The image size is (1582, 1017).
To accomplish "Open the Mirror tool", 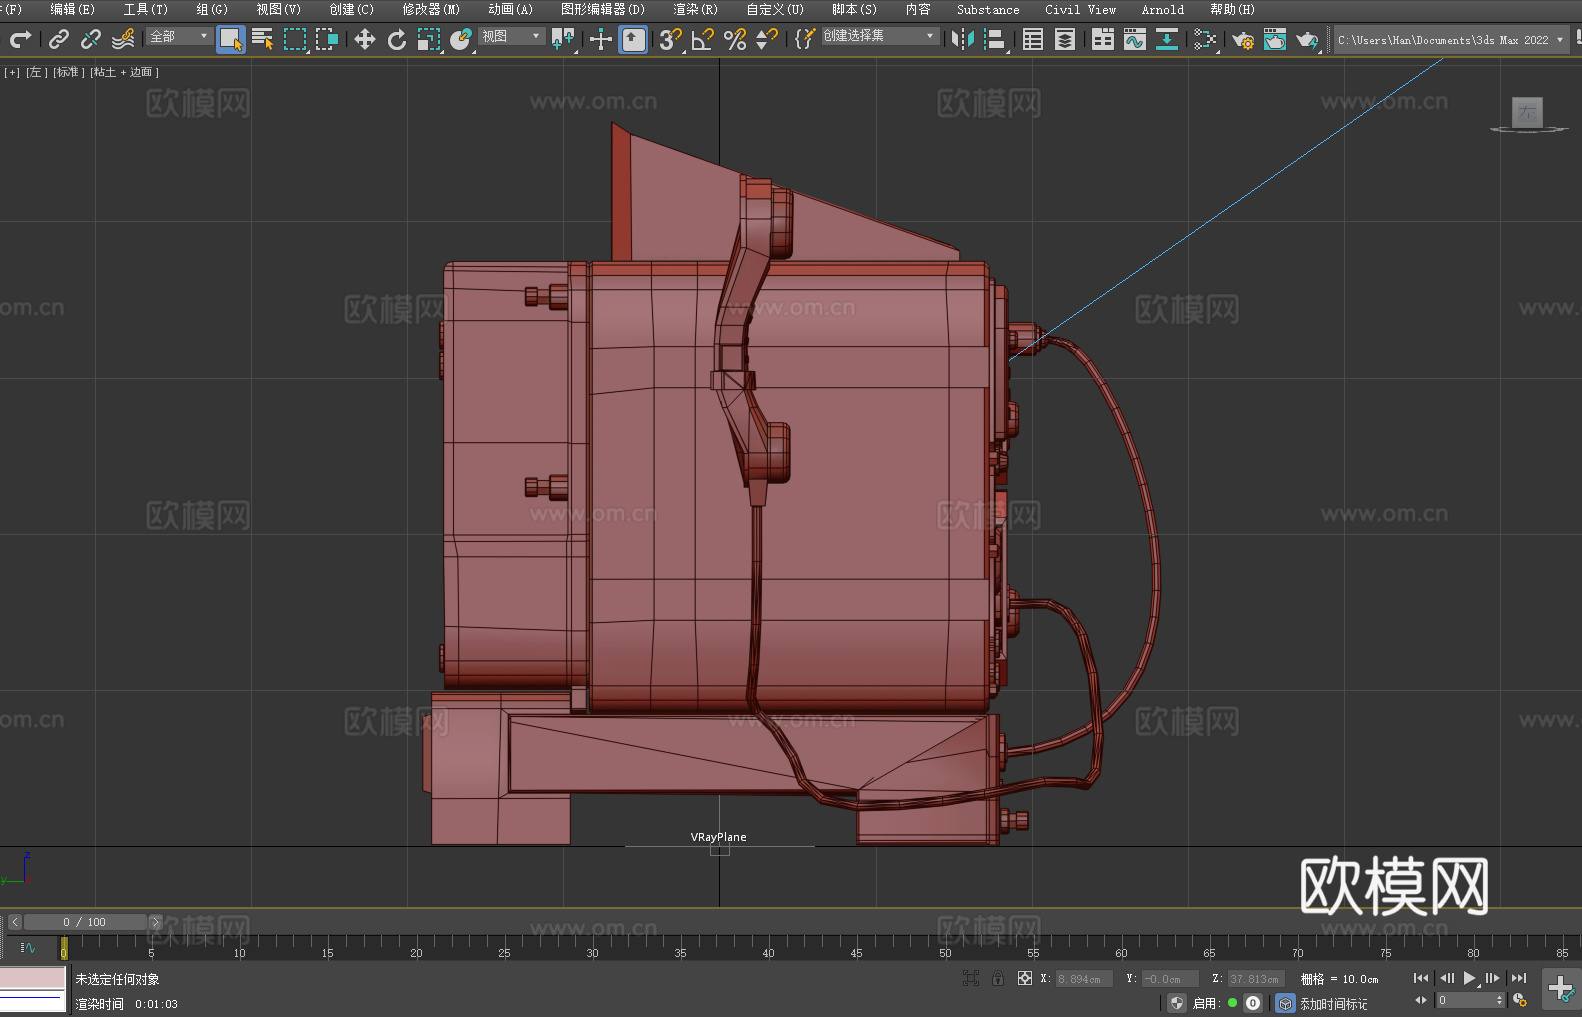I will tap(962, 39).
